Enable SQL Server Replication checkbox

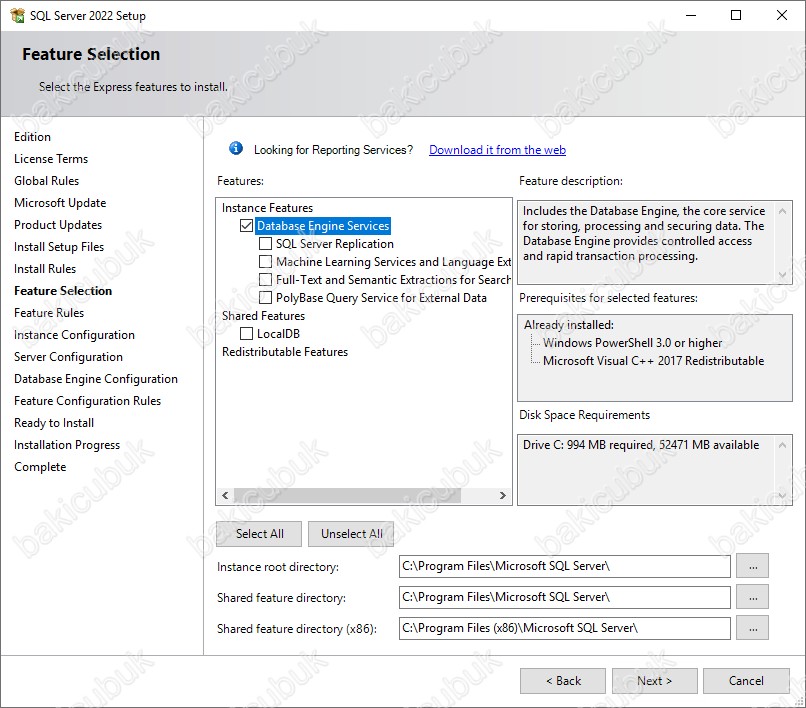click(265, 244)
